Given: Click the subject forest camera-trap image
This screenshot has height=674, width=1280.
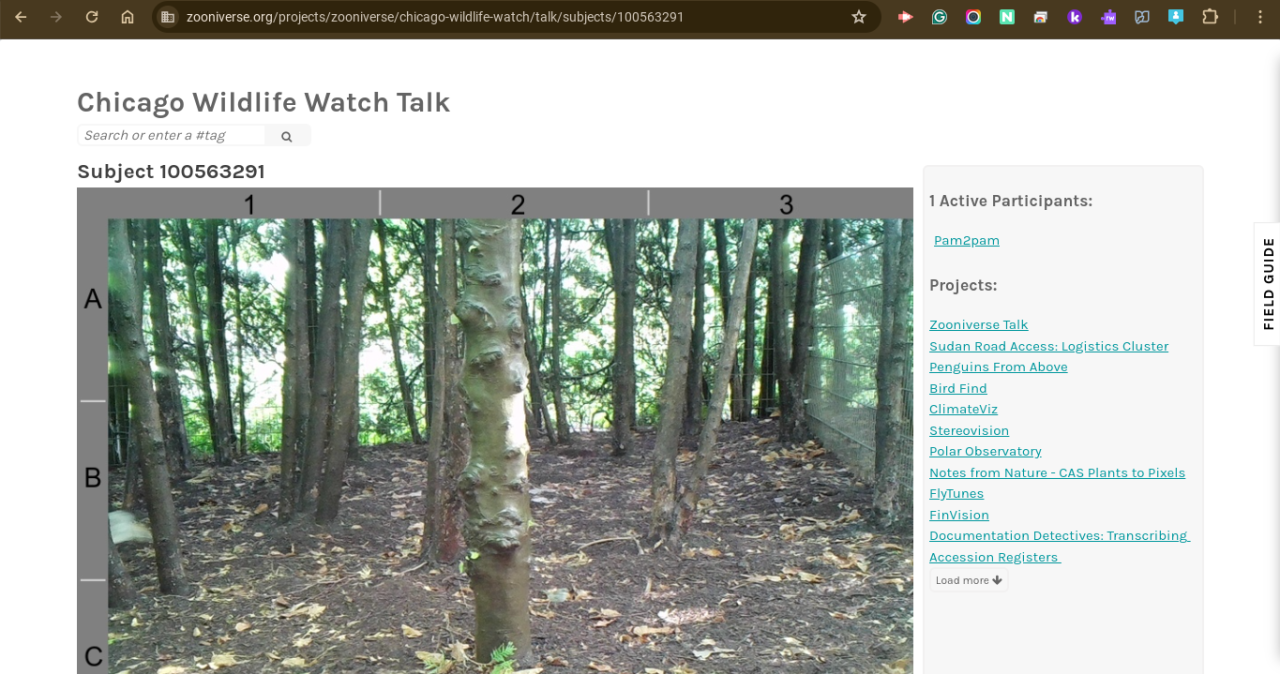Looking at the screenshot, I should point(495,431).
